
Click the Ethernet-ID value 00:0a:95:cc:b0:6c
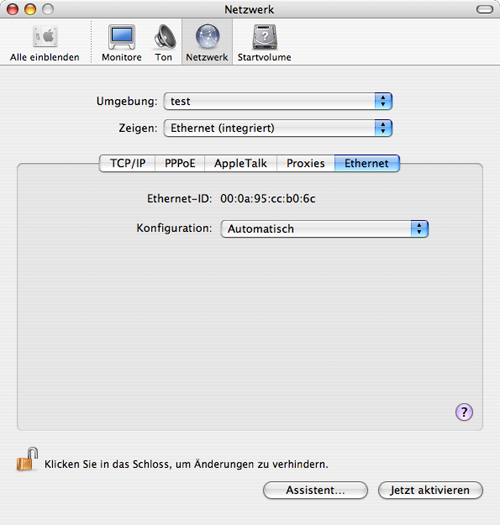(x=268, y=199)
